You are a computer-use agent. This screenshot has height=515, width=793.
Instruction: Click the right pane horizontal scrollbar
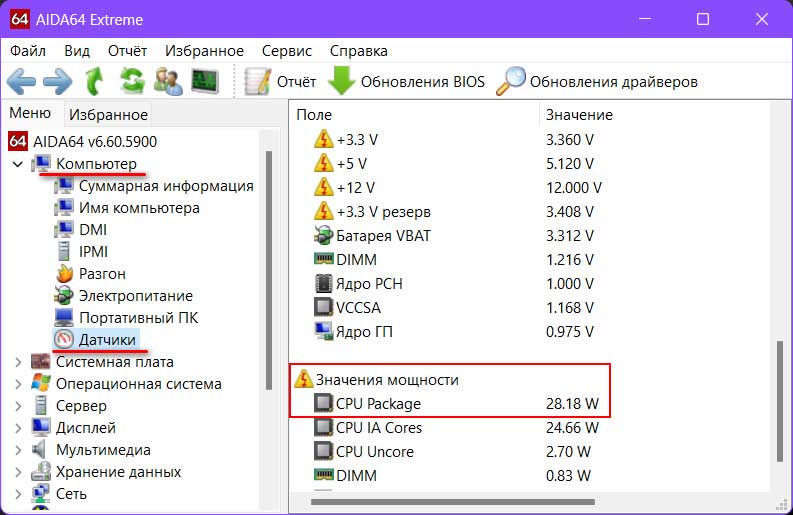pos(453,502)
